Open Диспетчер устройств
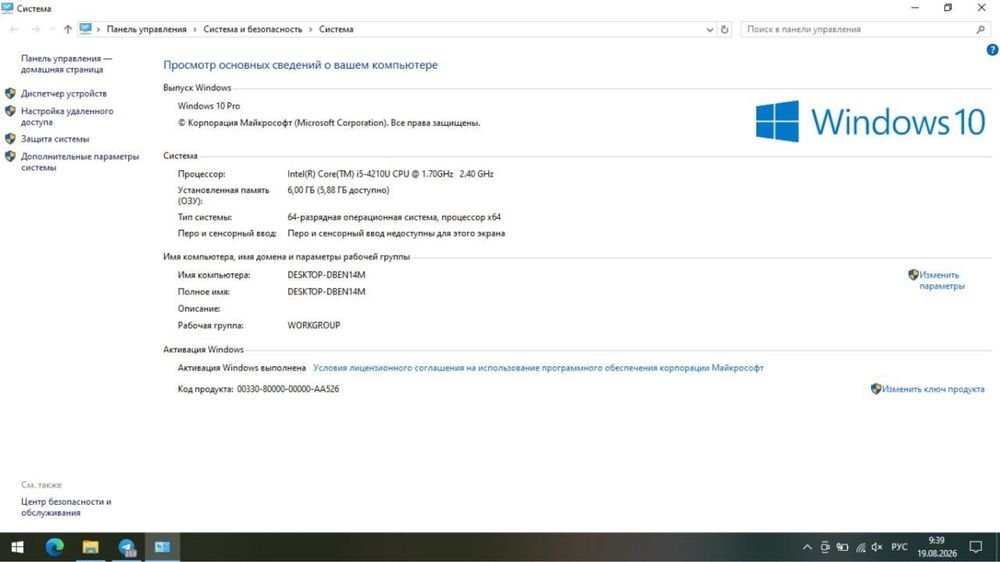 [64, 93]
